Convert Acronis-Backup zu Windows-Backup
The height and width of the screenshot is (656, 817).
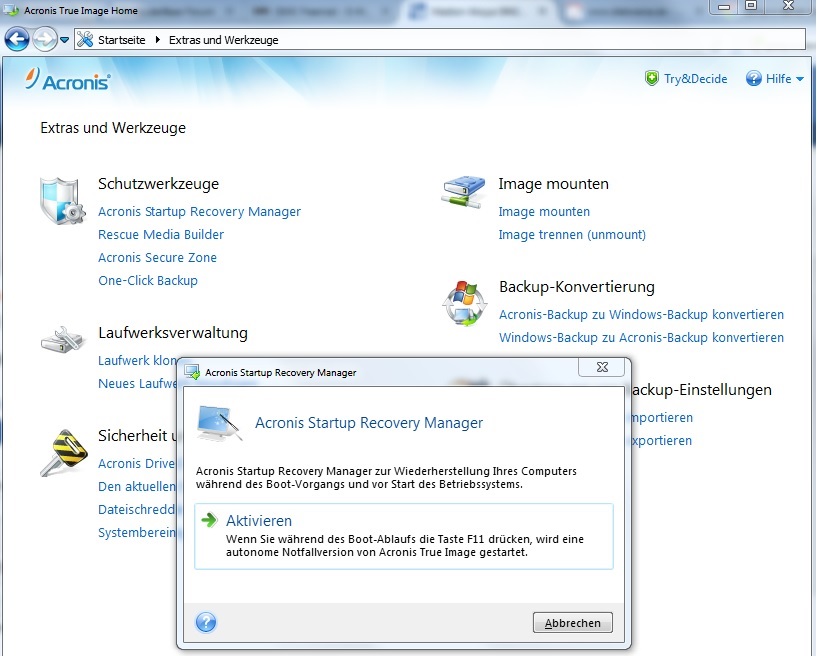pos(641,315)
